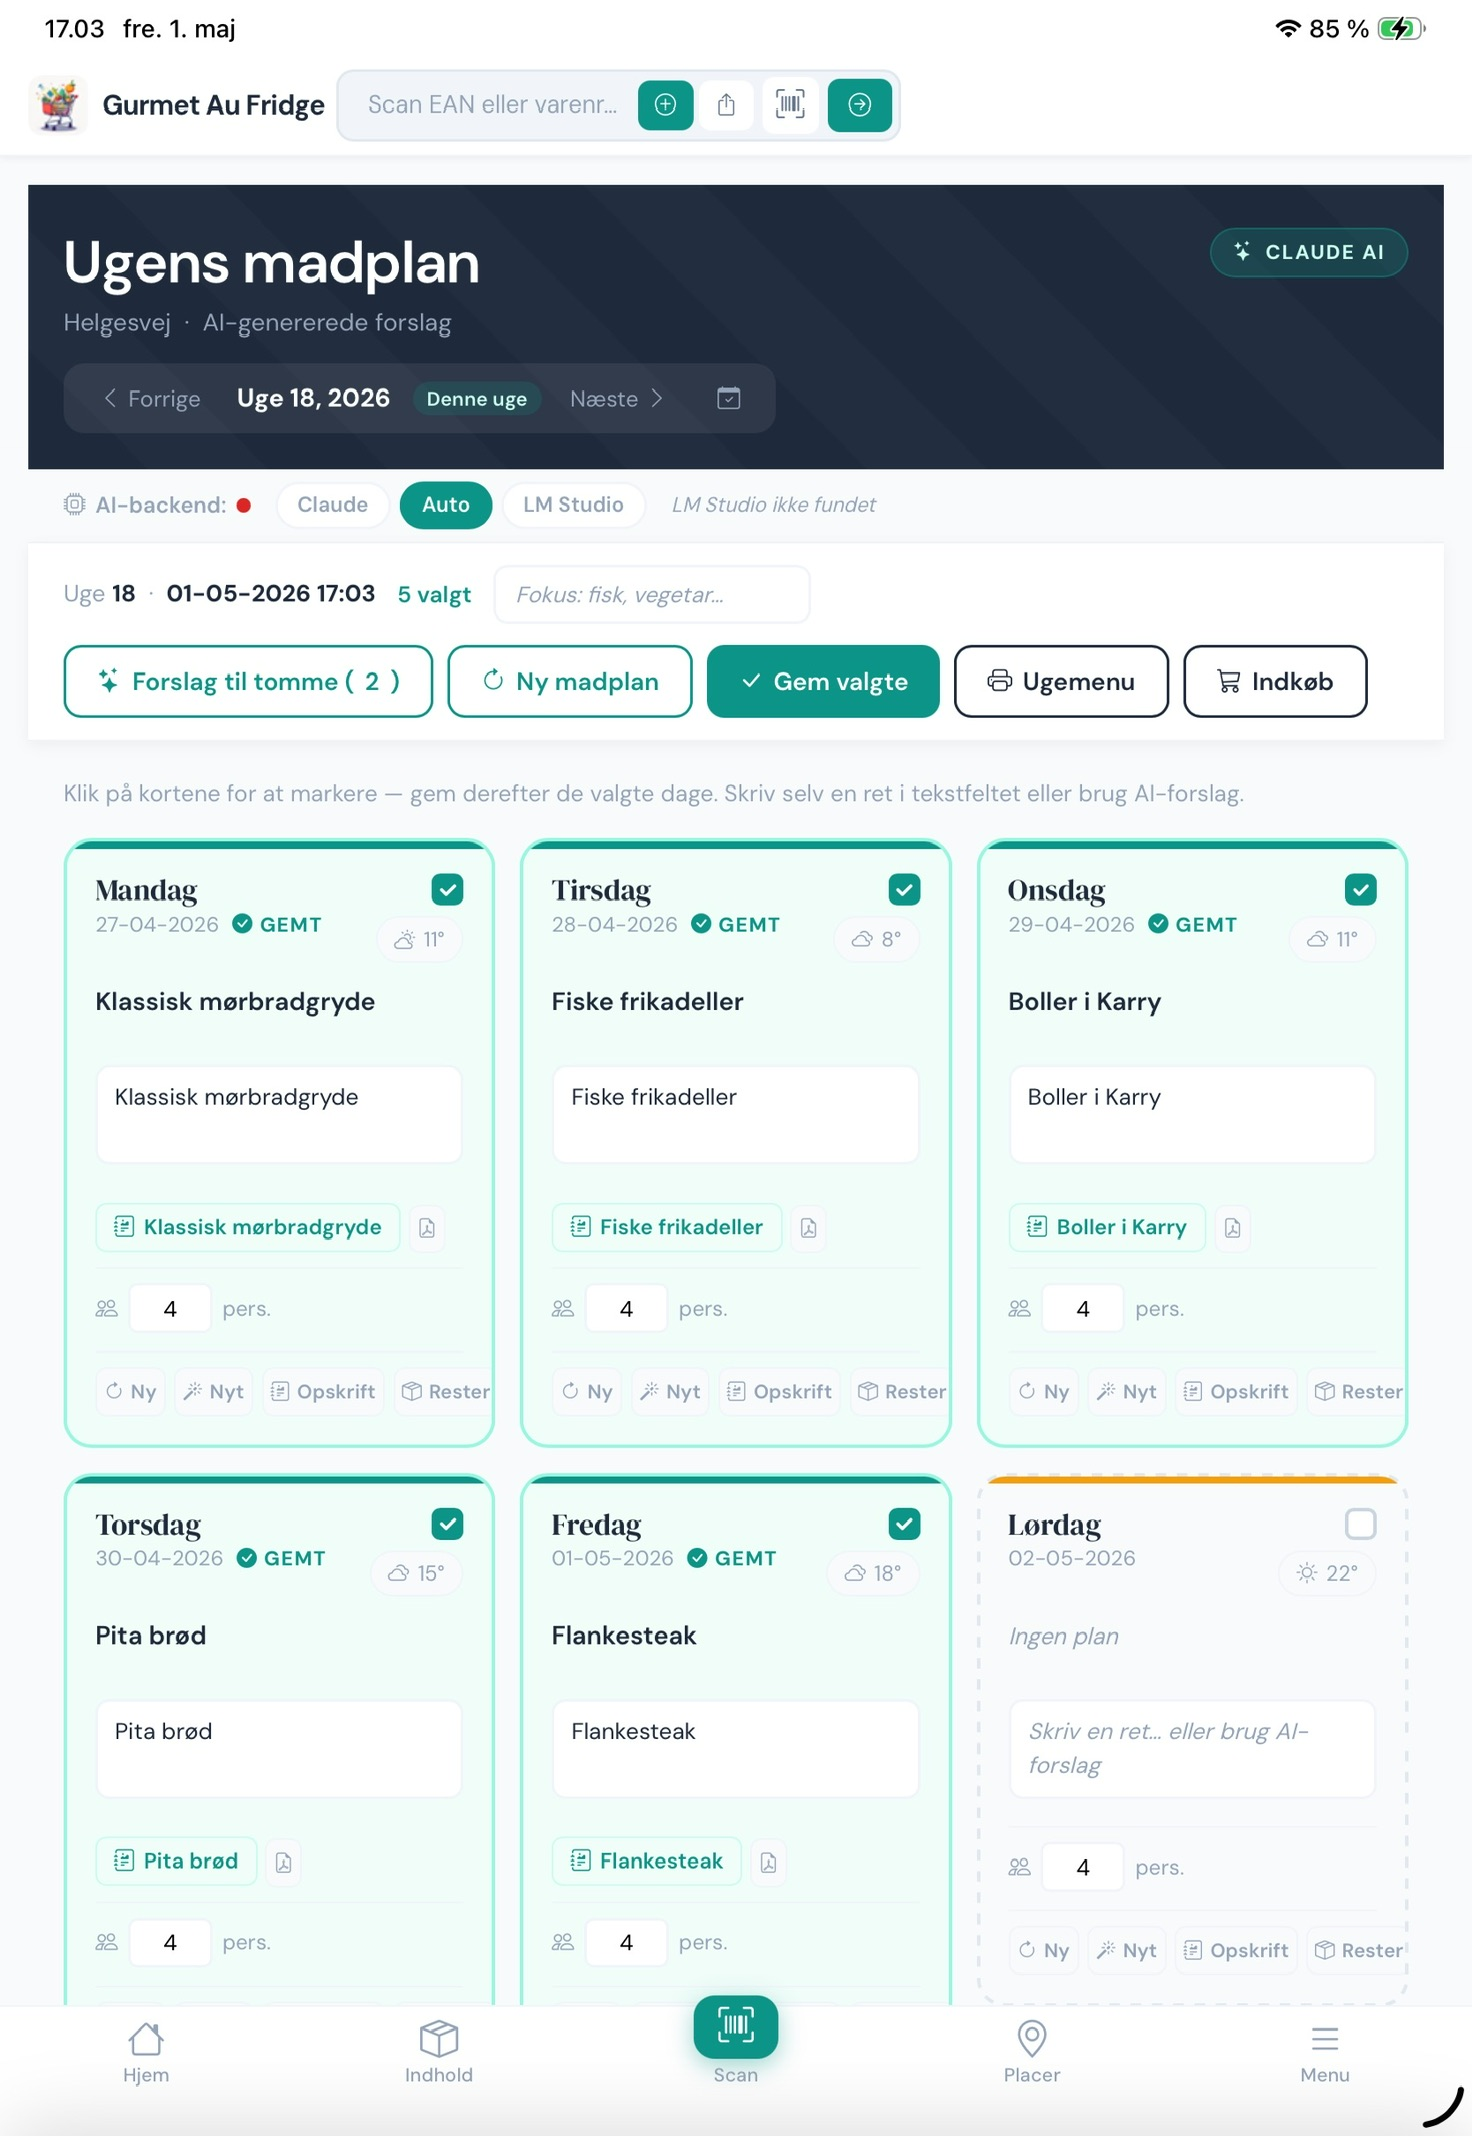
Task: Click Rester on Mandag card
Action: pyautogui.click(x=445, y=1391)
